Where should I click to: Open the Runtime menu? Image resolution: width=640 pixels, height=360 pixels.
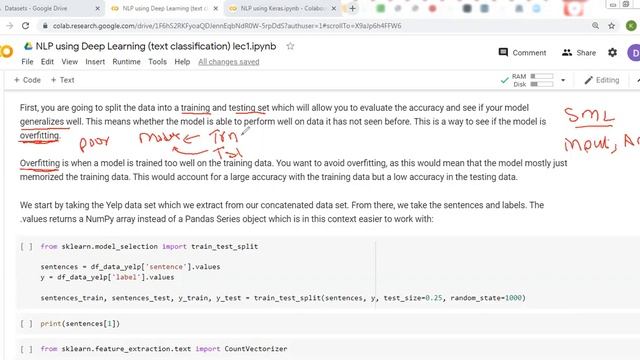(x=127, y=62)
